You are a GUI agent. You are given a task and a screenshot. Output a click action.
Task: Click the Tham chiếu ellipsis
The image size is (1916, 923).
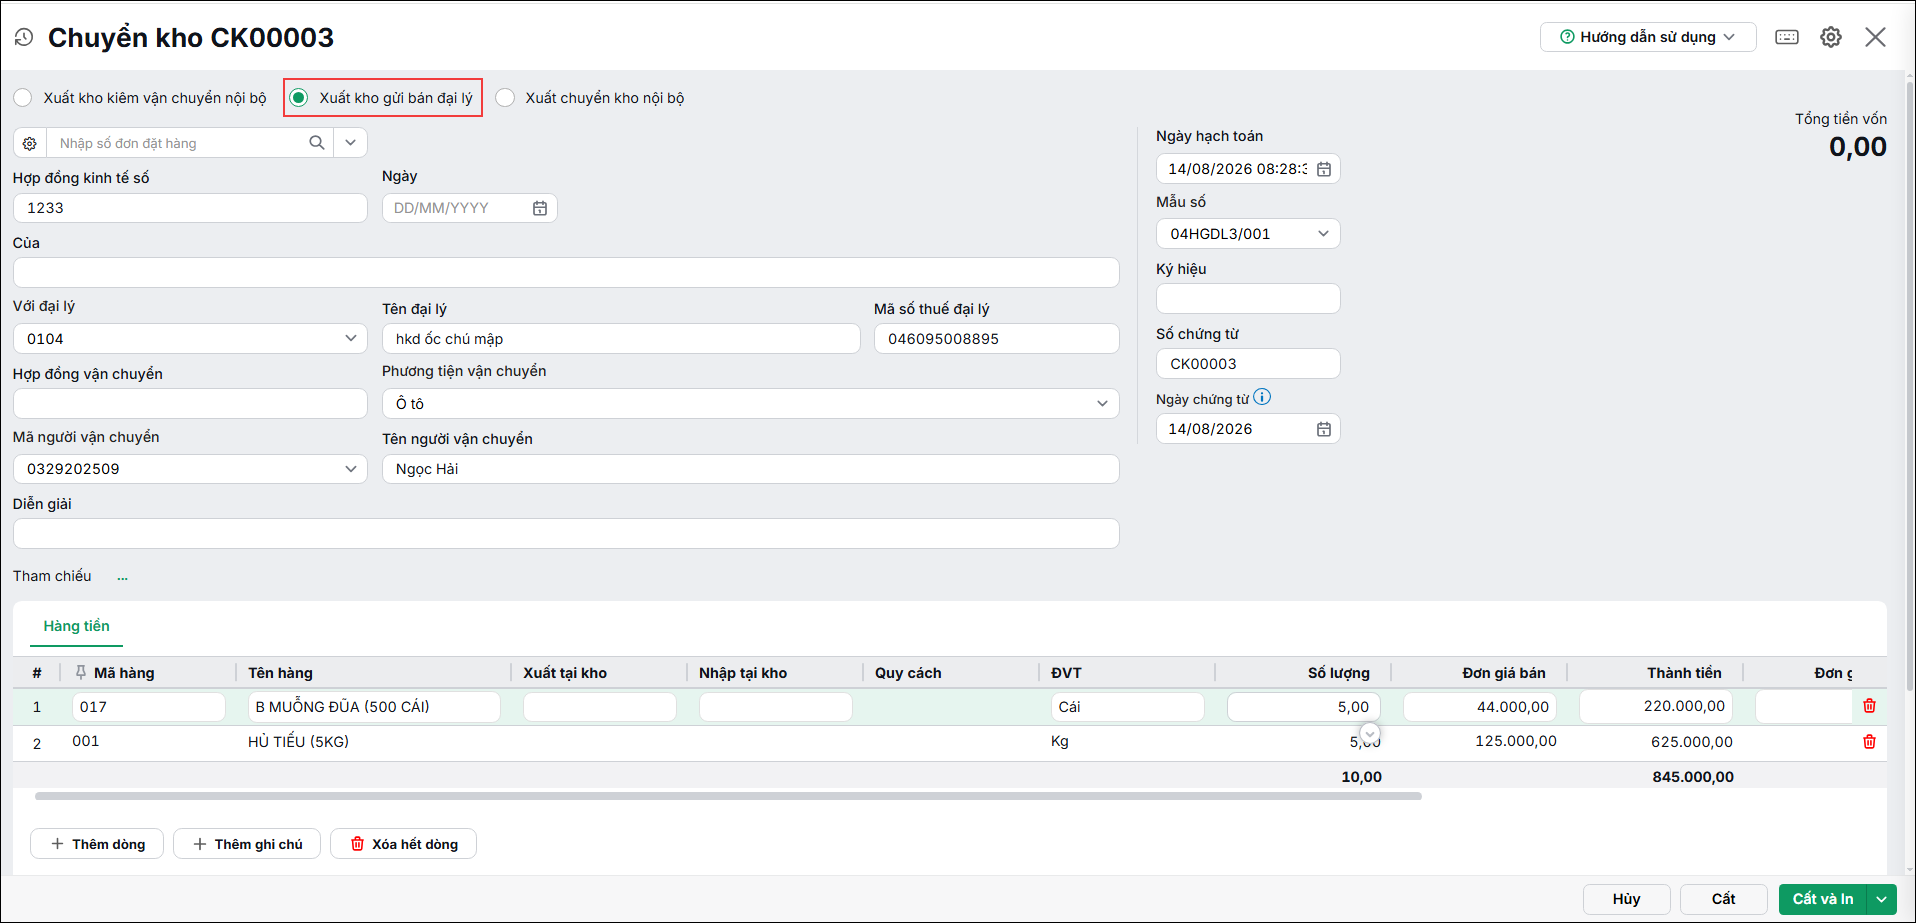[122, 577]
